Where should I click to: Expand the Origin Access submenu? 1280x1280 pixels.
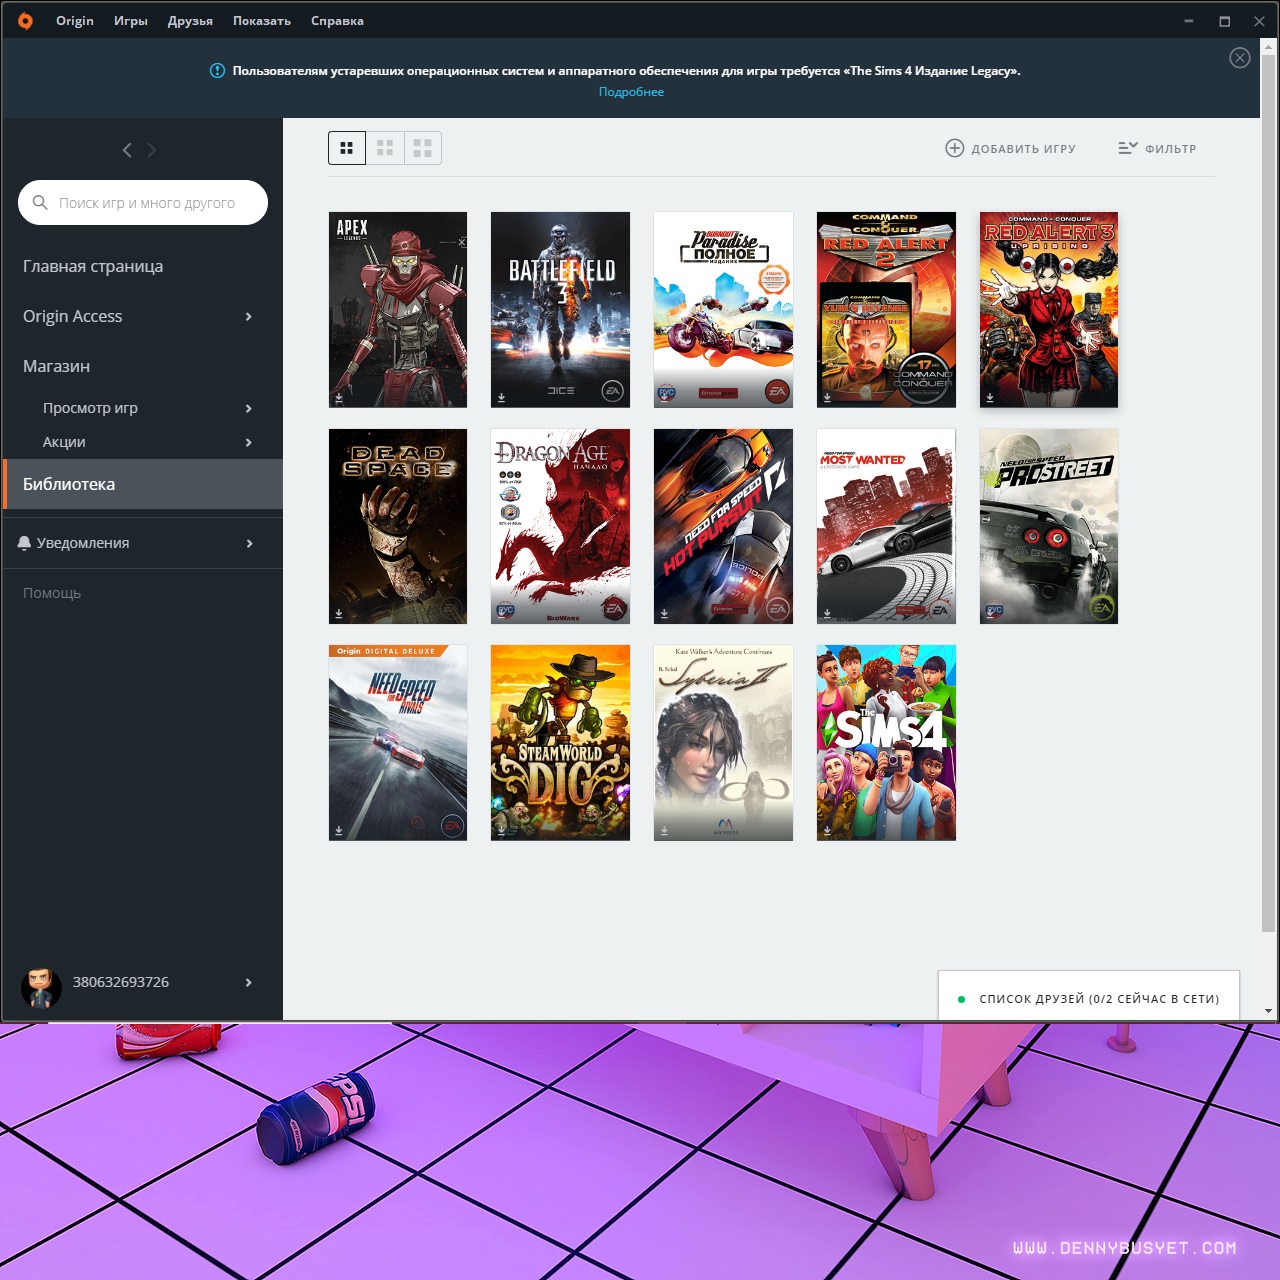coord(249,317)
